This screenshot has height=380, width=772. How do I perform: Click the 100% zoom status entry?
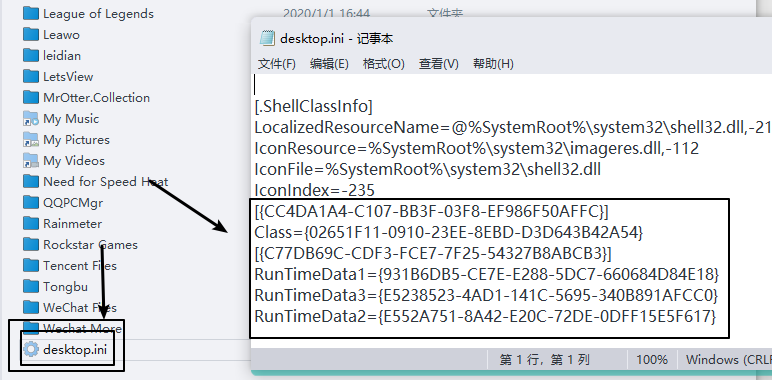tap(652, 360)
